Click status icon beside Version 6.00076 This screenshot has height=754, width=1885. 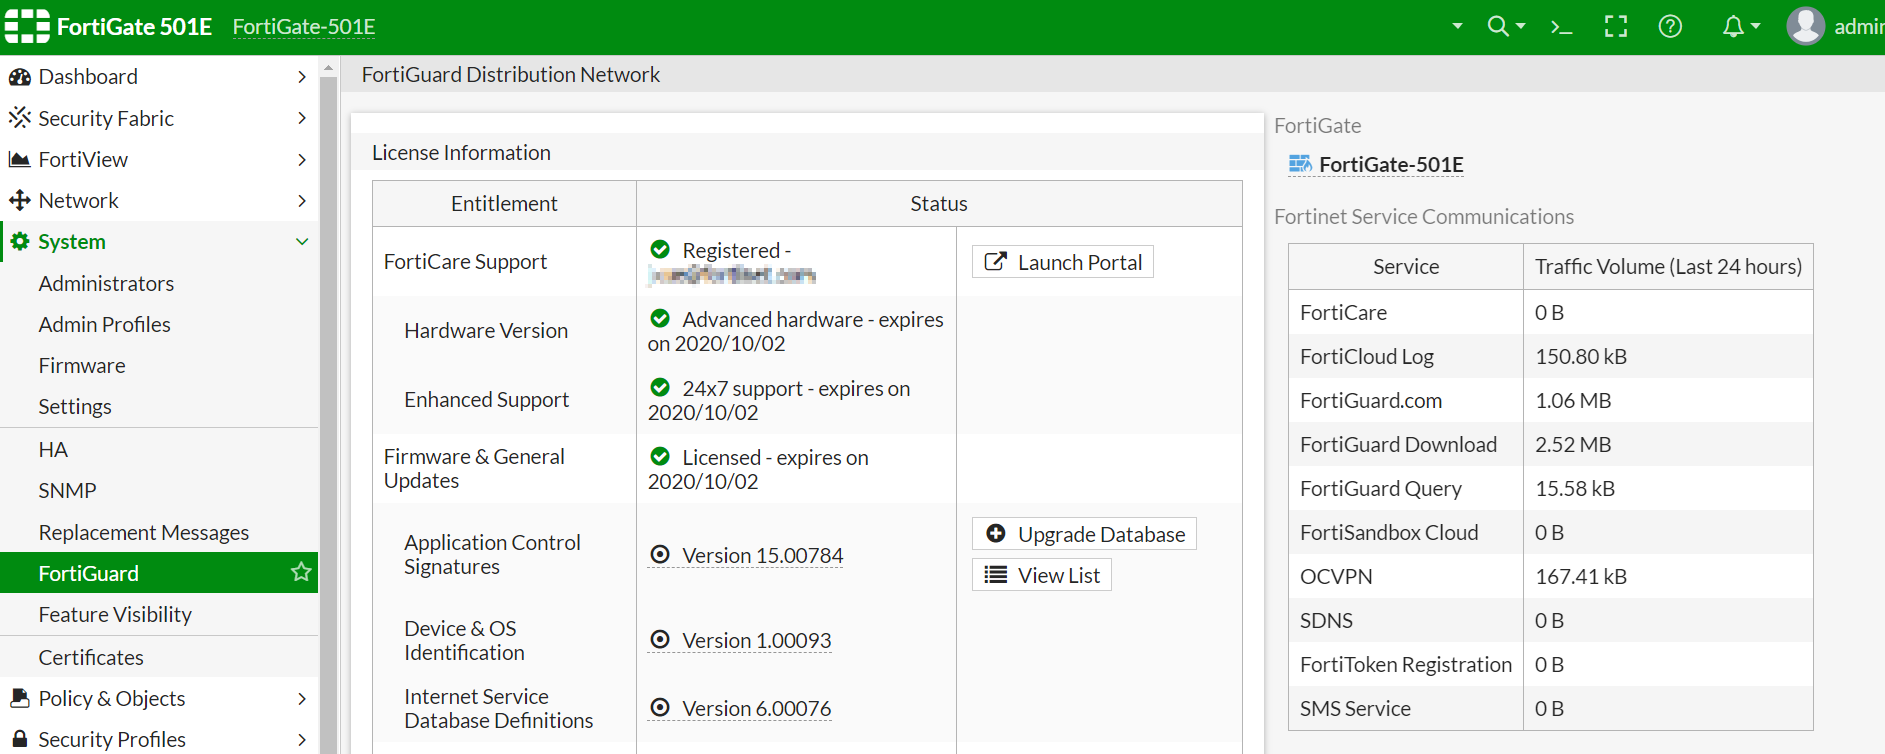click(x=660, y=707)
